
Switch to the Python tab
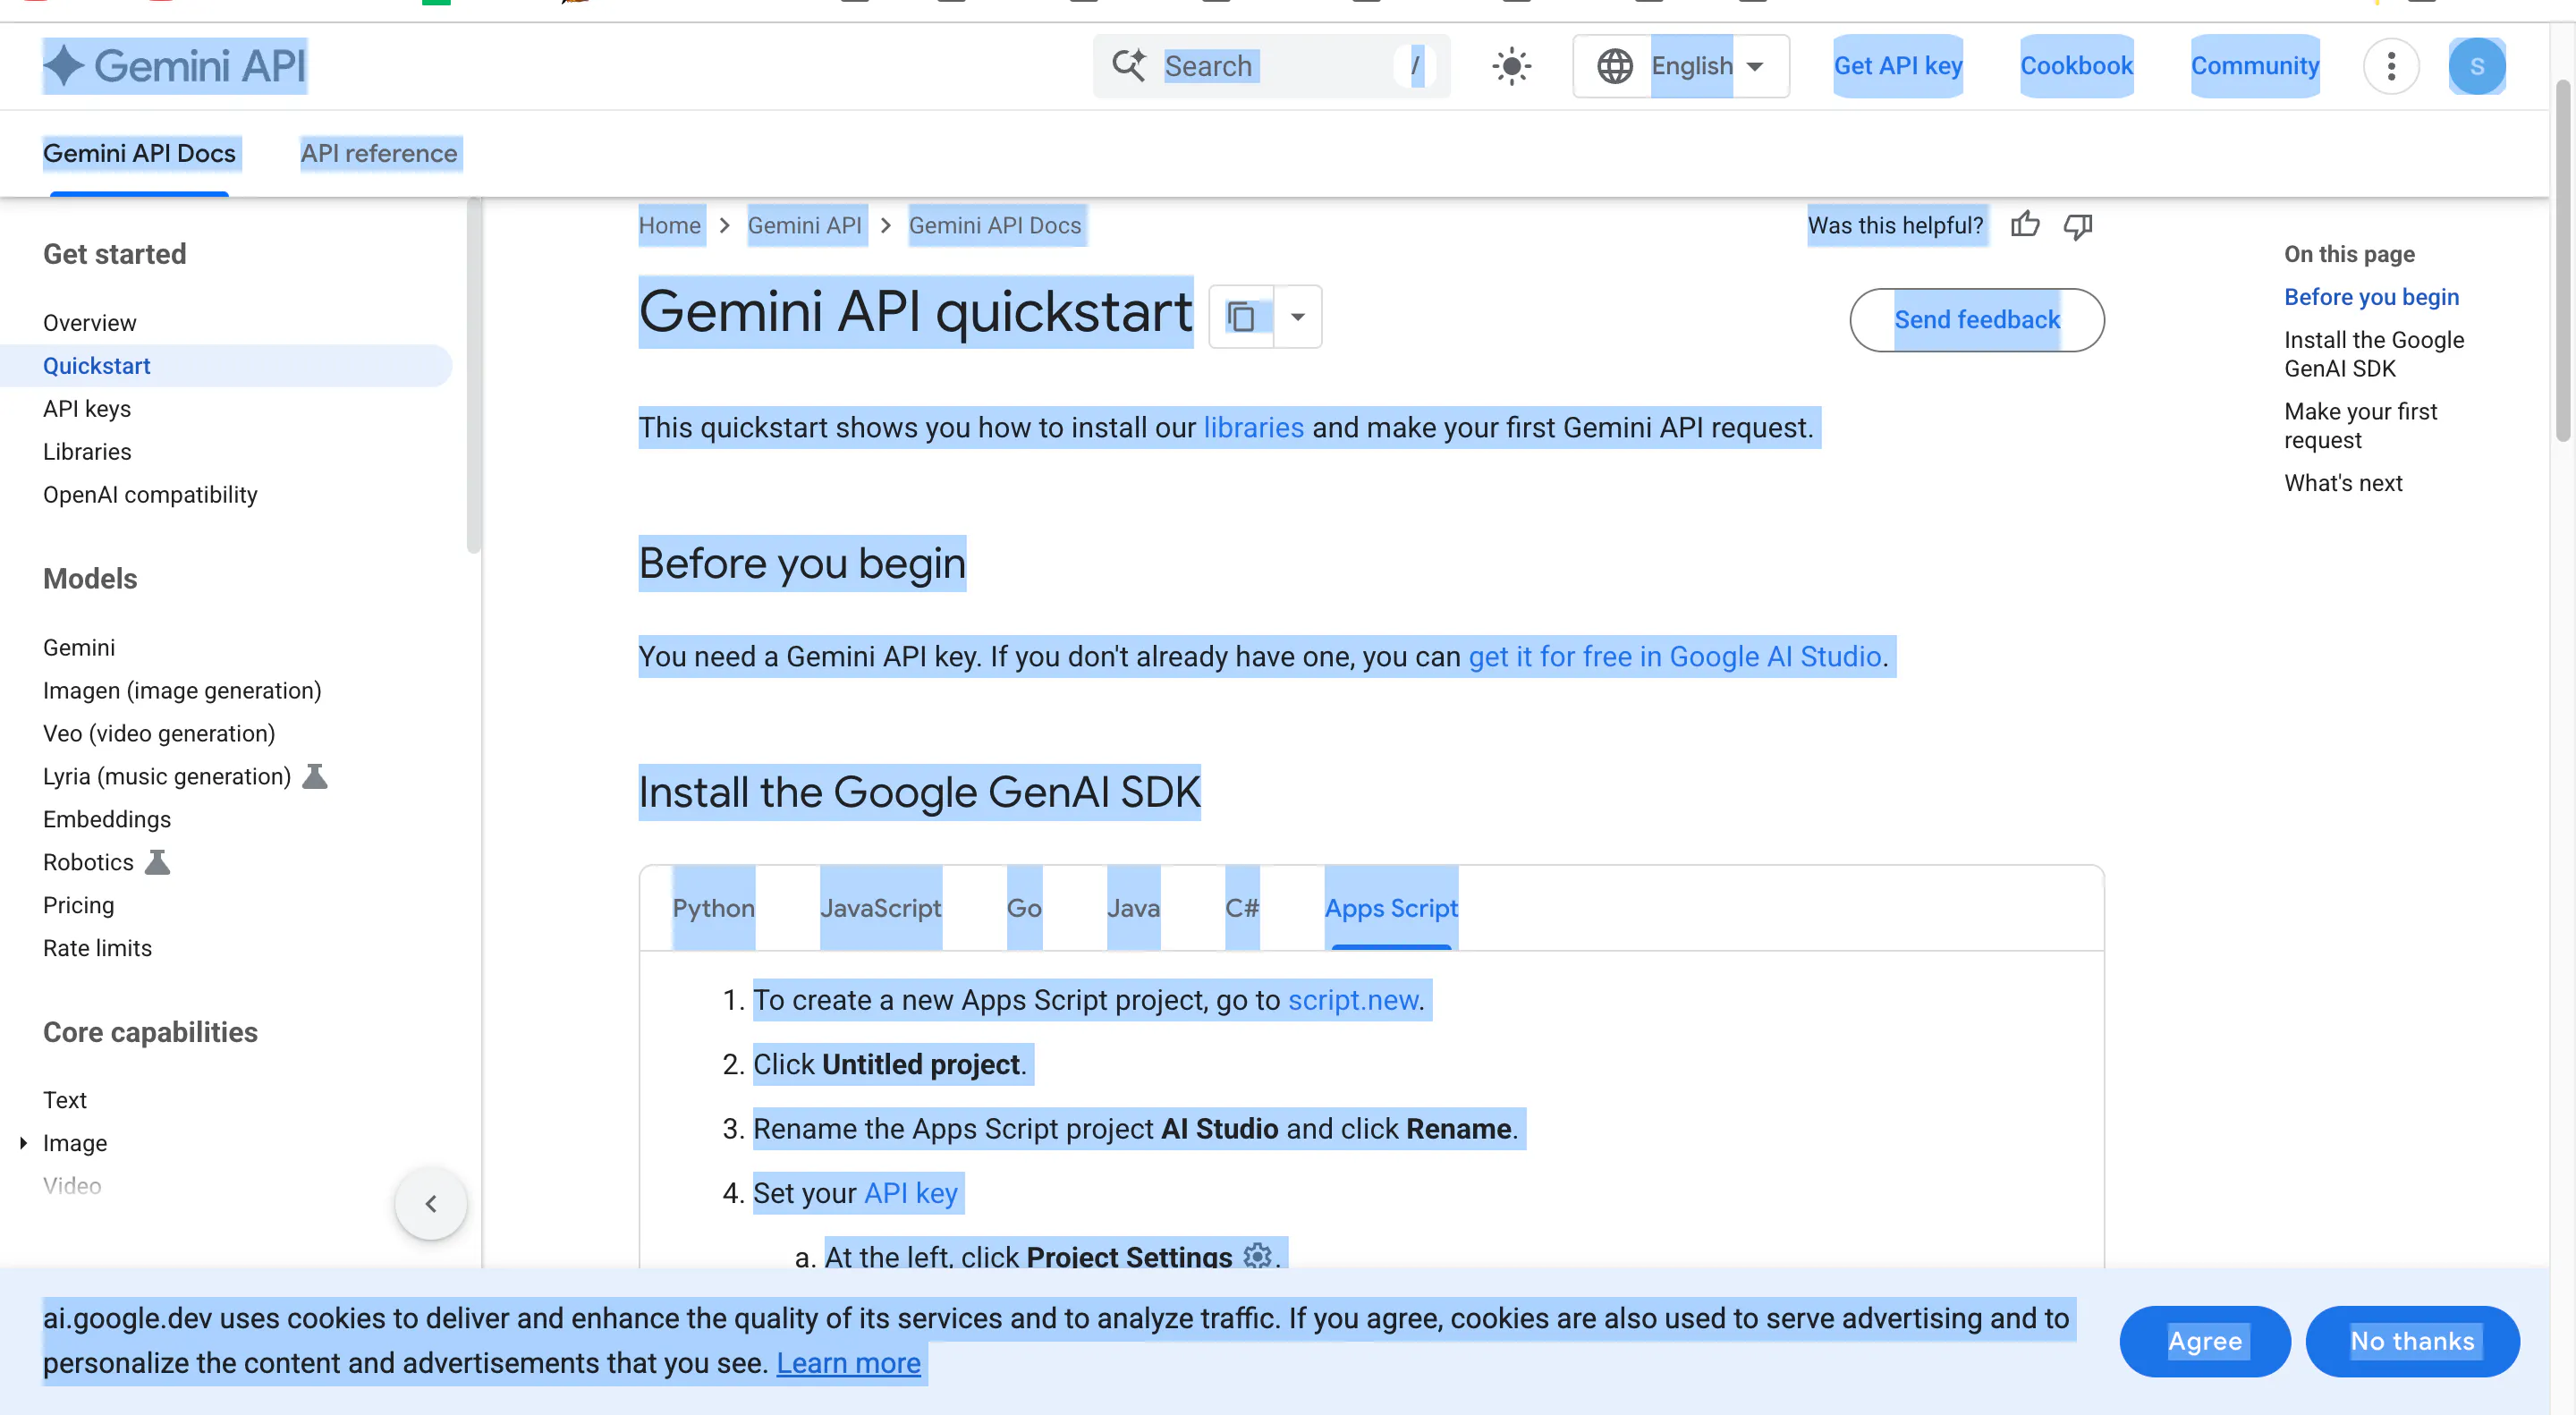coord(713,907)
